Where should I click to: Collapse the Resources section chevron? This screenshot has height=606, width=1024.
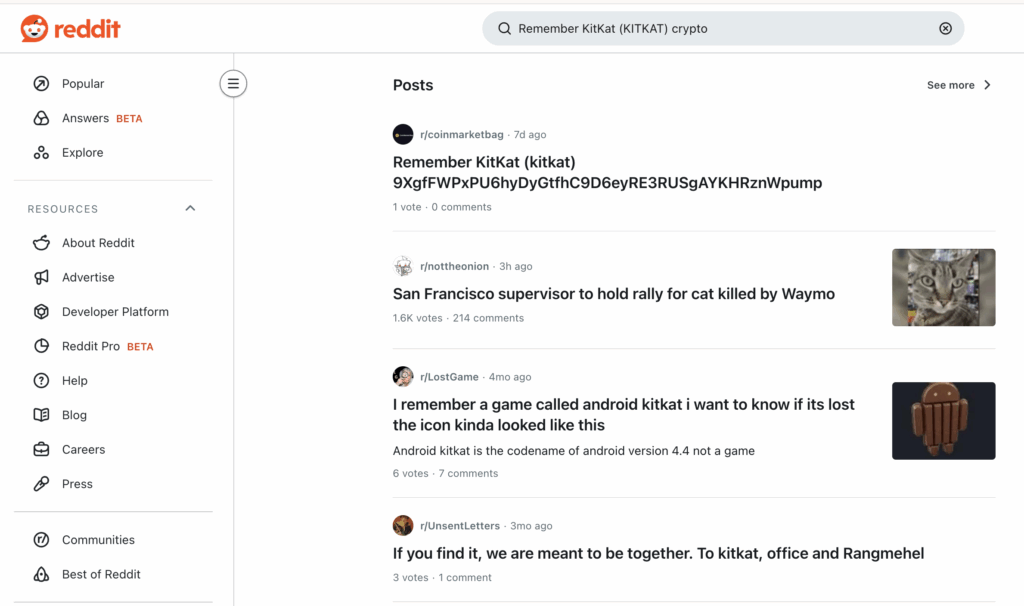(x=190, y=209)
